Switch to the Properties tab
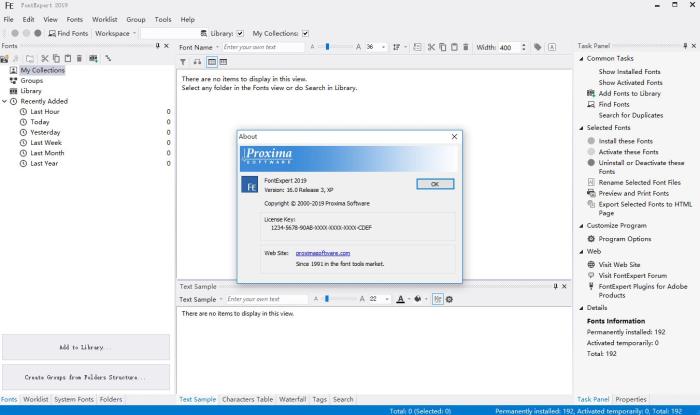This screenshot has height=415, width=700. (x=631, y=399)
